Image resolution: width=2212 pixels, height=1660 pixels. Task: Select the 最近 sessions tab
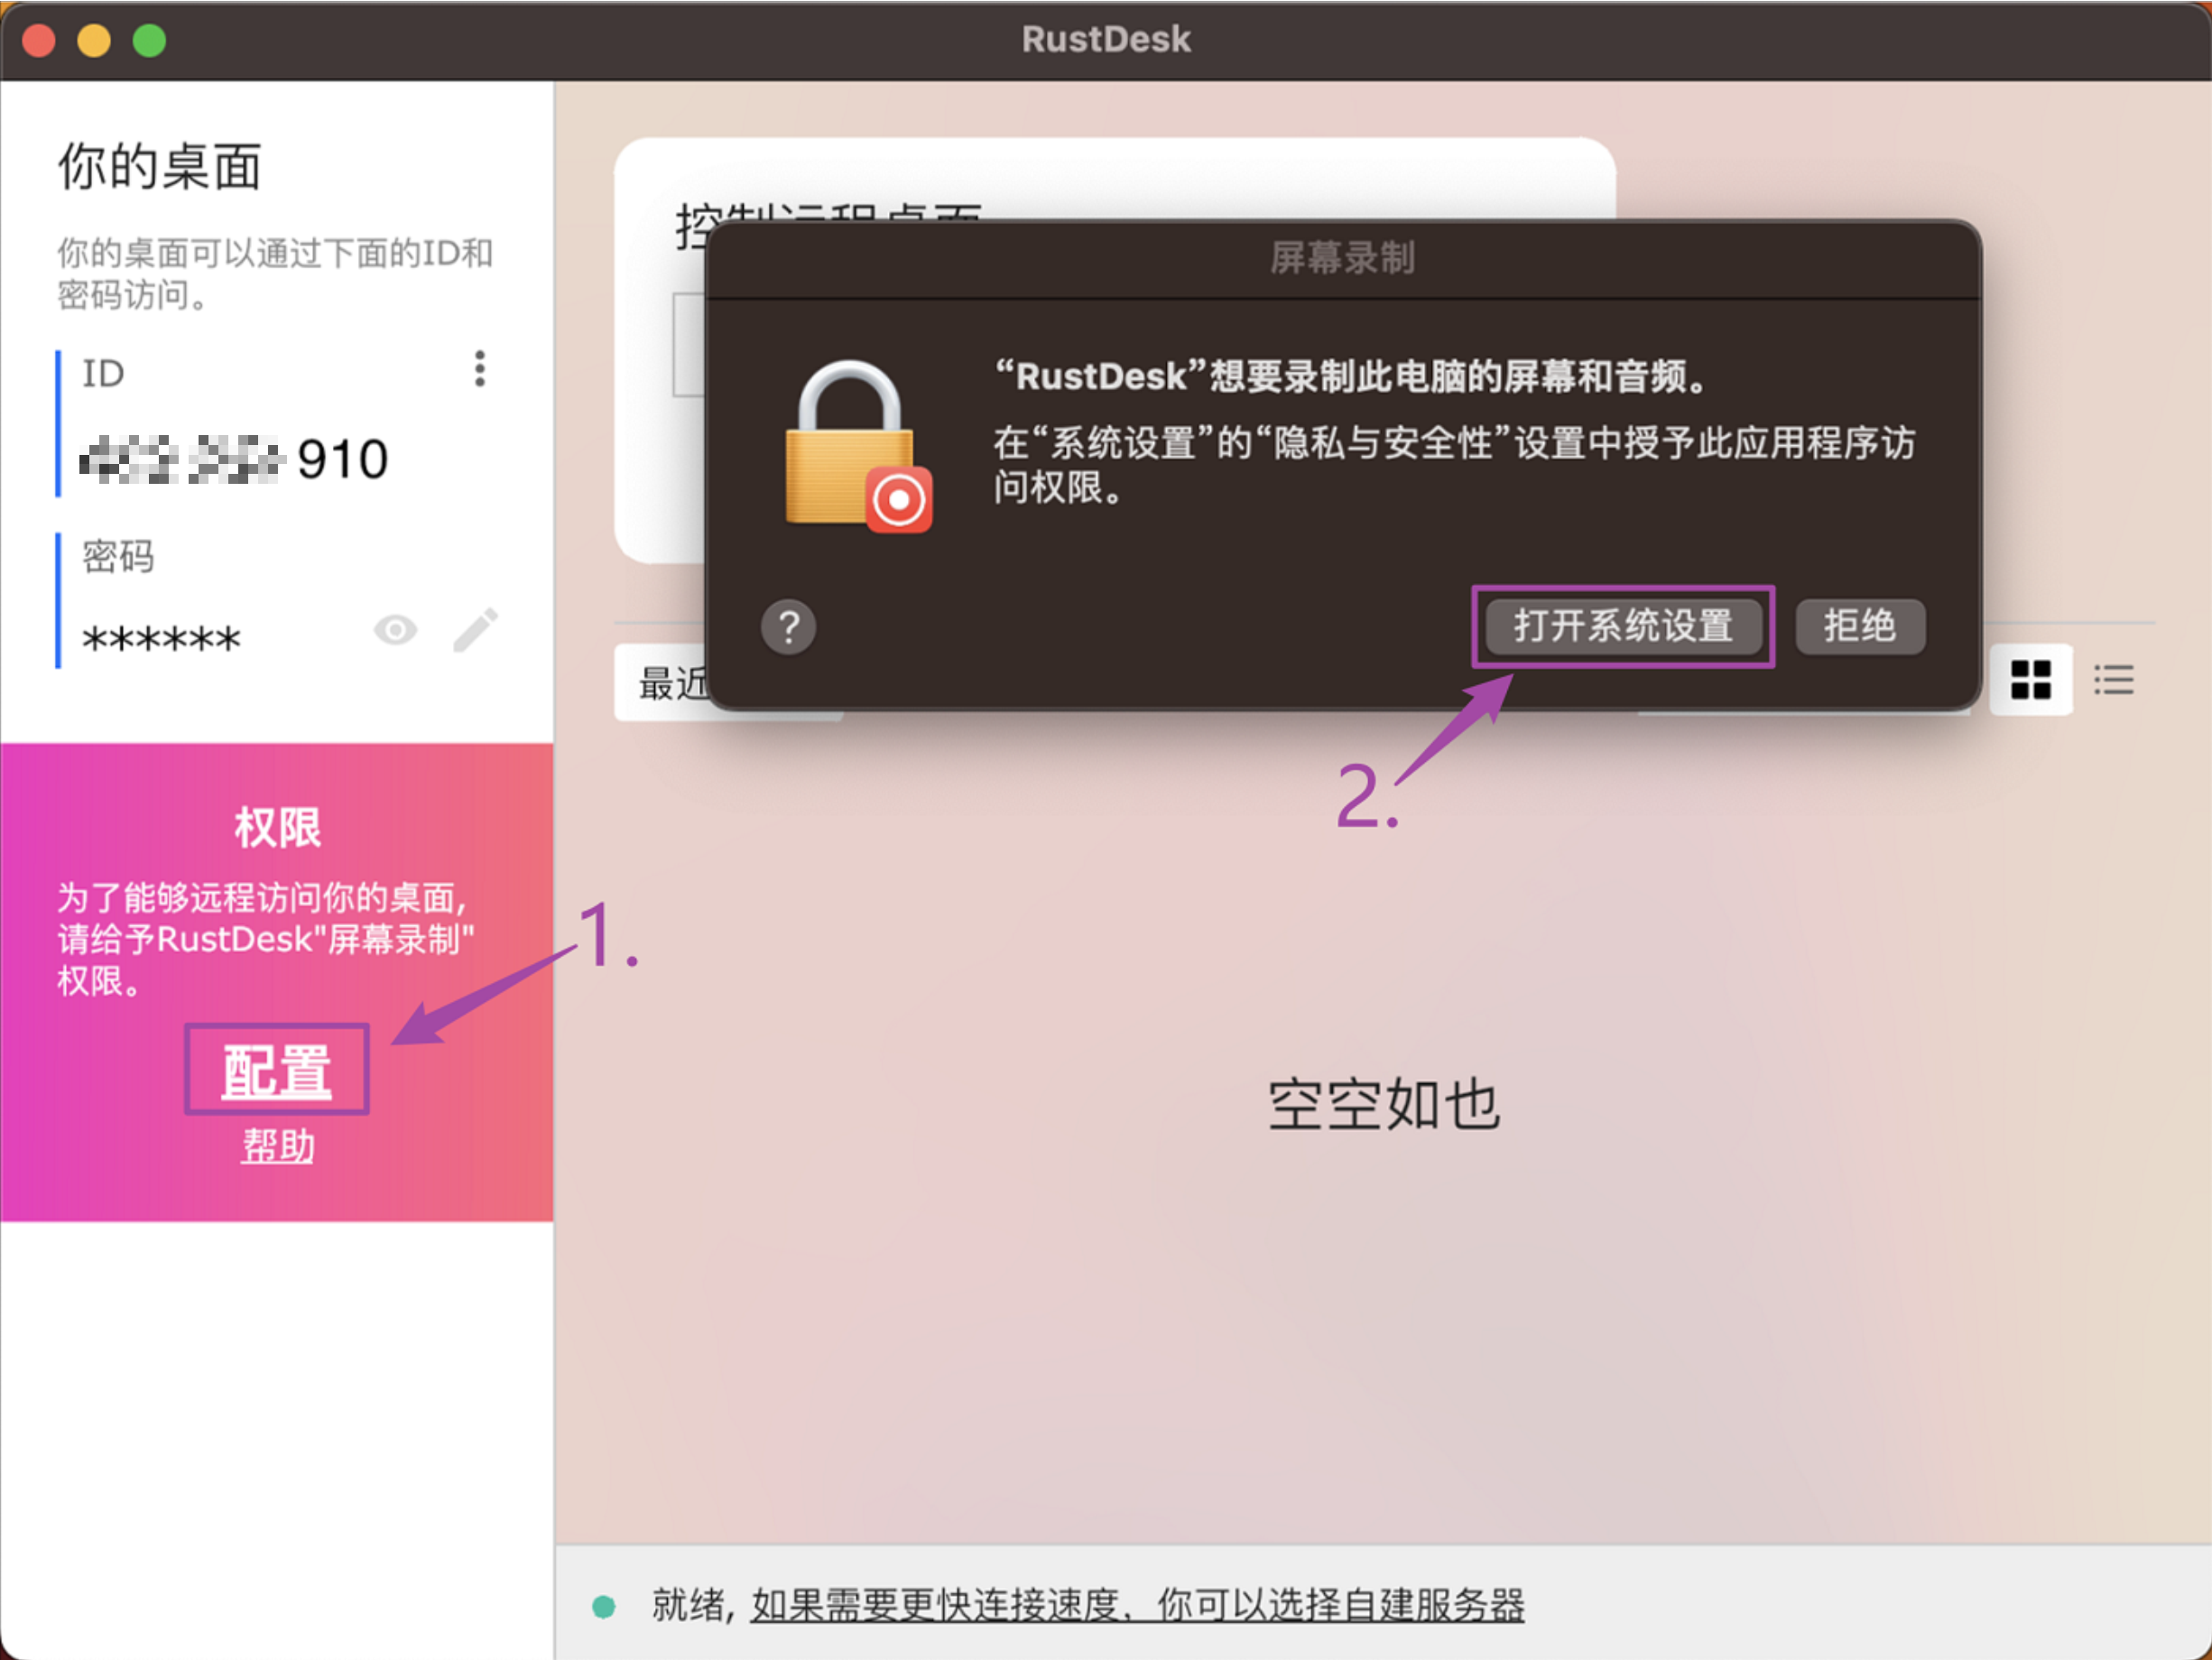click(672, 684)
